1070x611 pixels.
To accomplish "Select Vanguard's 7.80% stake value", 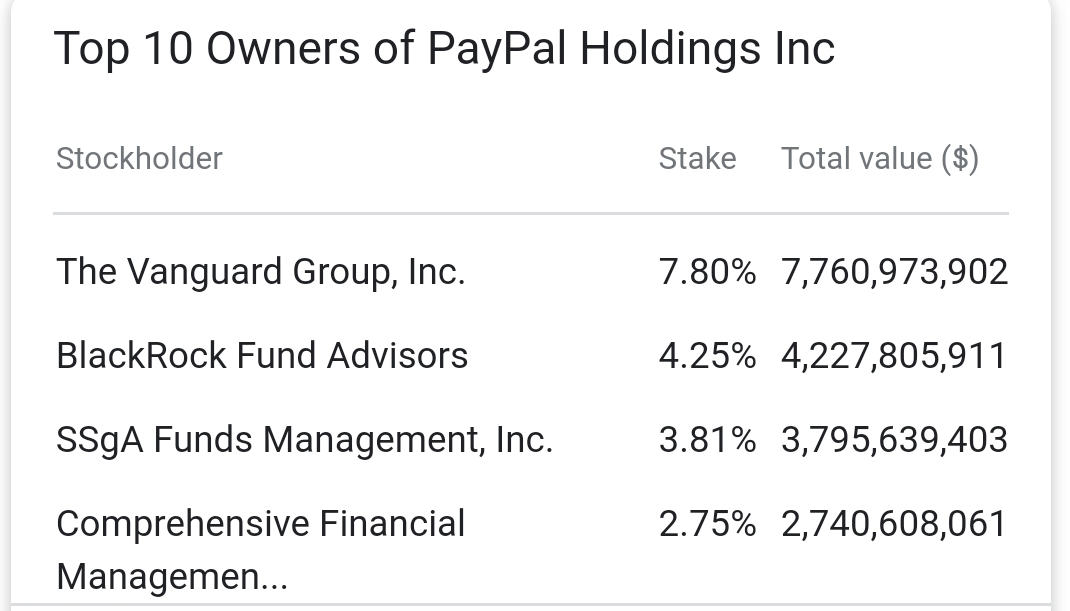I will [x=707, y=271].
